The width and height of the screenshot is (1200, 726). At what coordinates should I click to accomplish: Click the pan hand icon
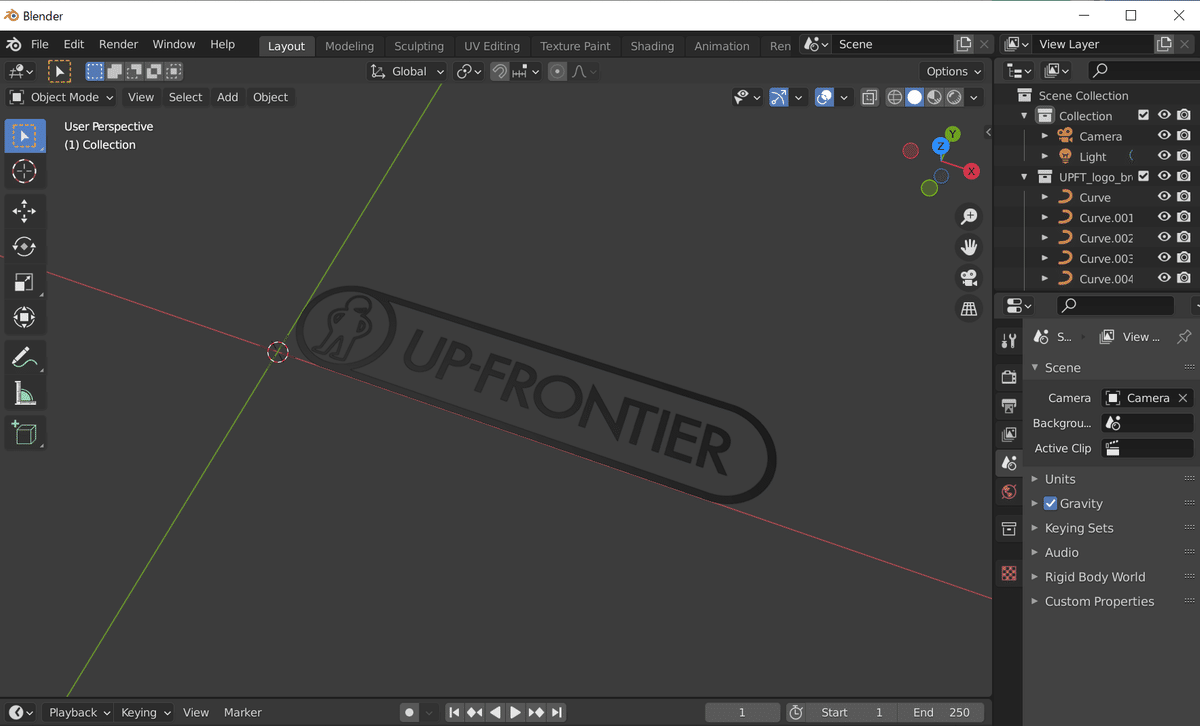pos(968,247)
